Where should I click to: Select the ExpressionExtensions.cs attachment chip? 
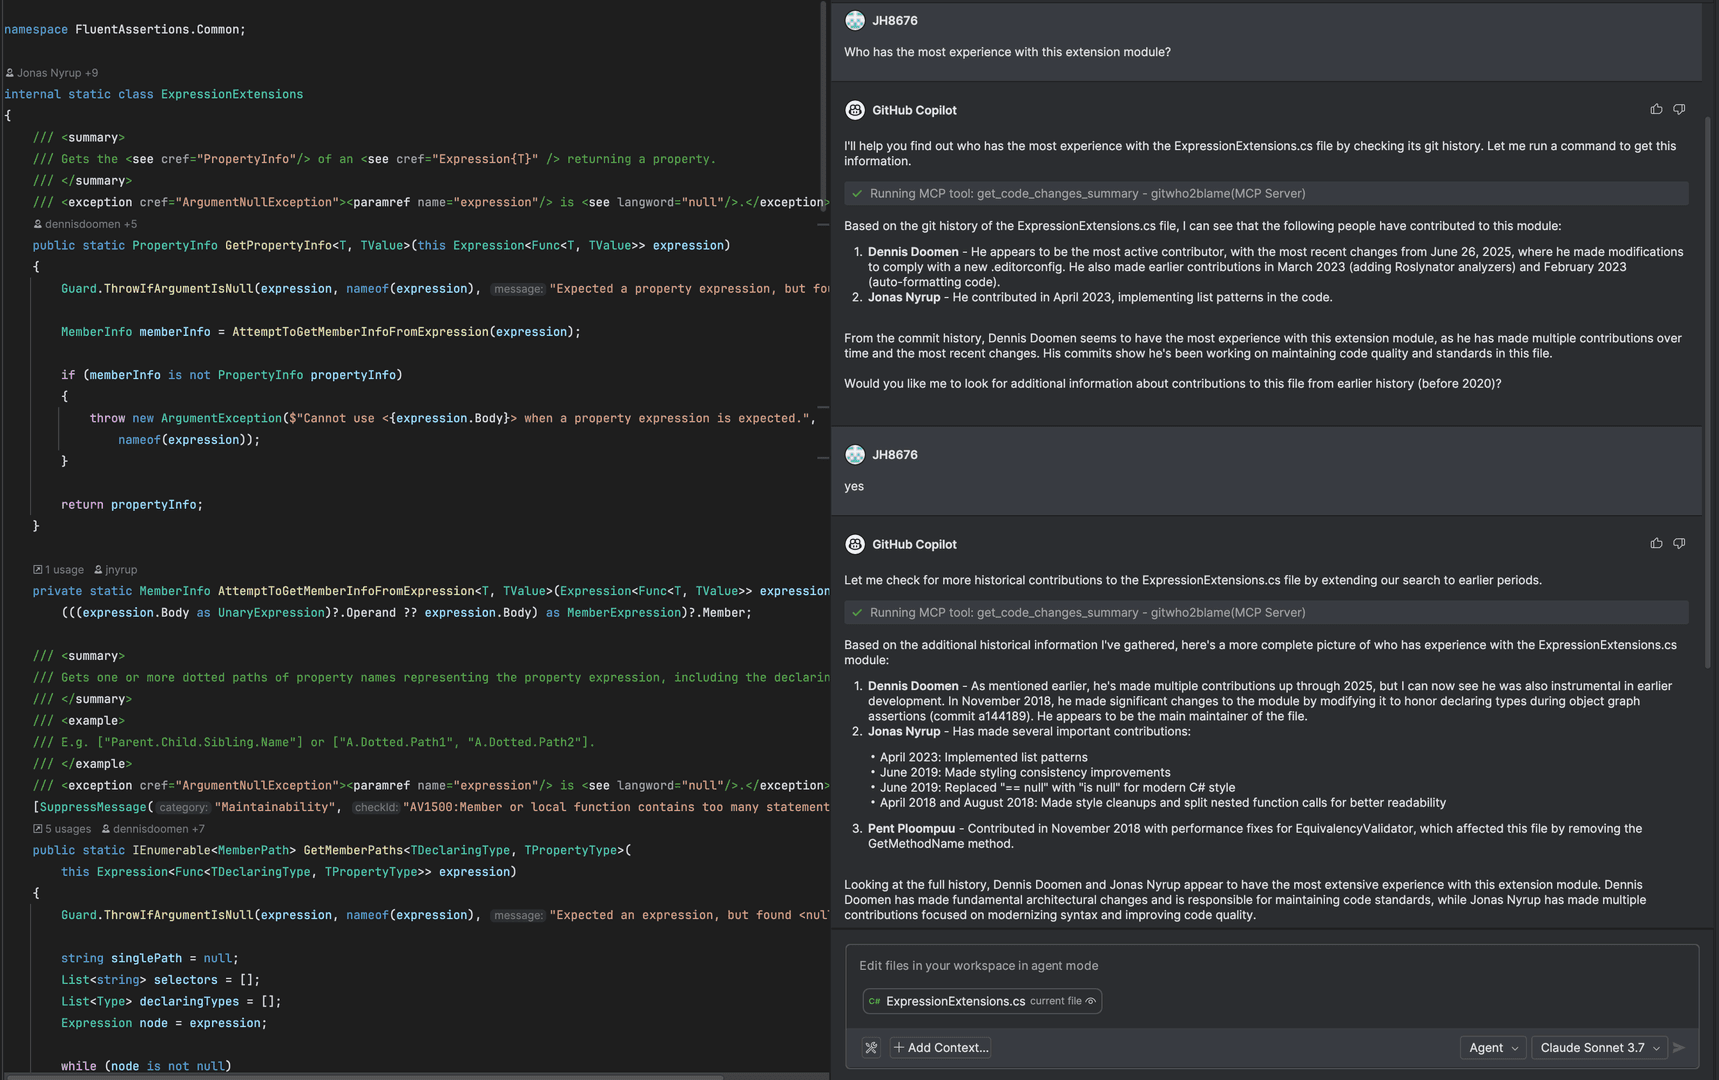tap(956, 1001)
